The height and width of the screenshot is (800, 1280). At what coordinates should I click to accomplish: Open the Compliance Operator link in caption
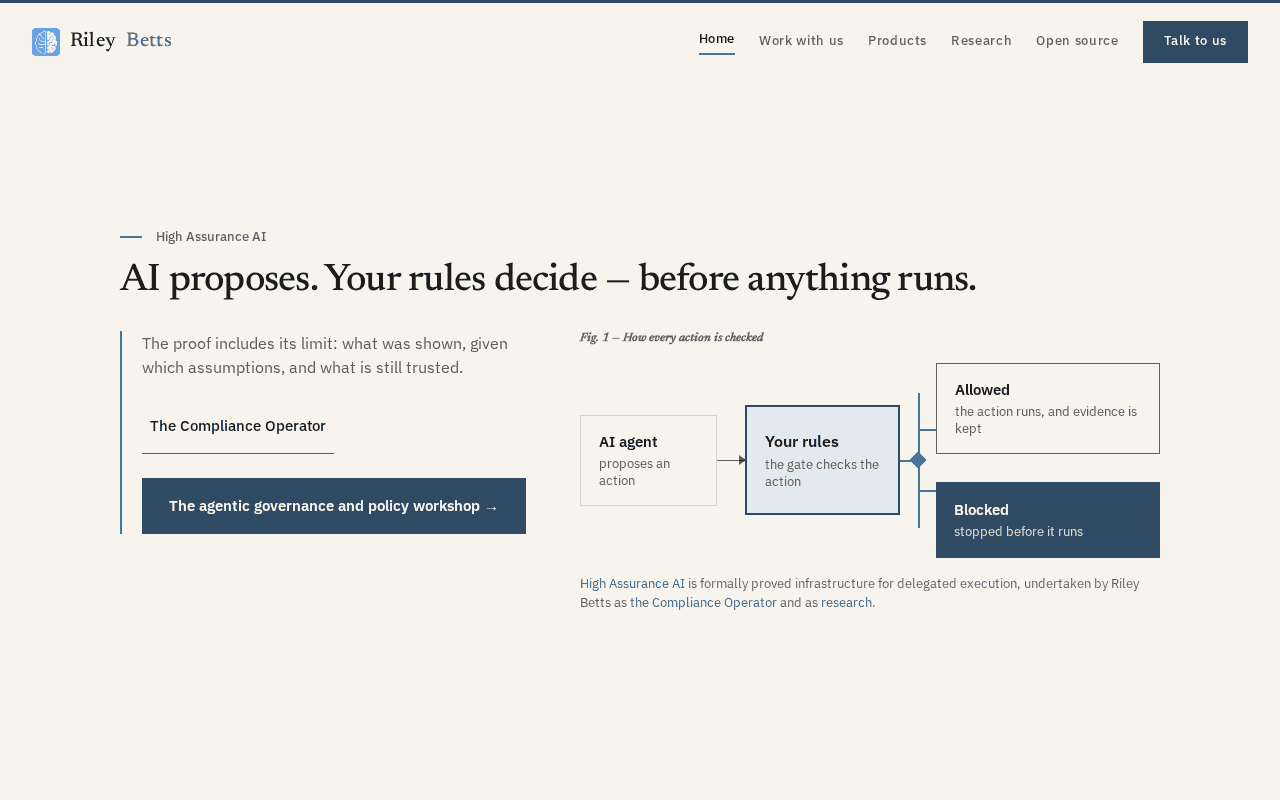click(x=703, y=603)
